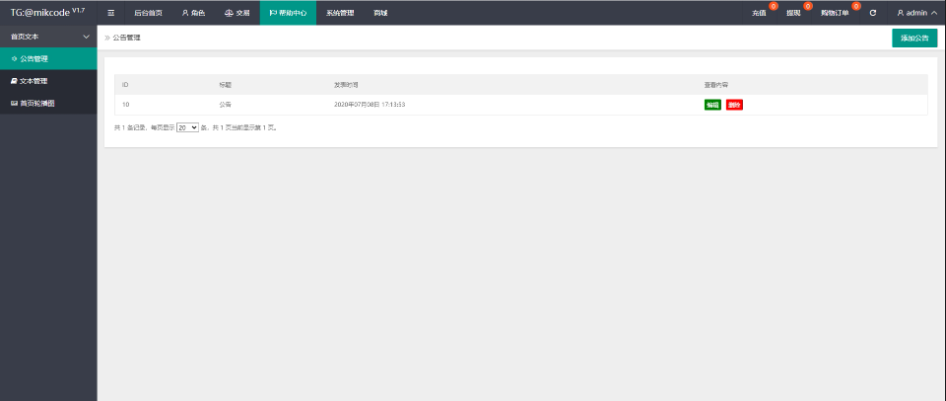Open the 角色 navigation menu
This screenshot has width=946, height=401.
[x=193, y=13]
